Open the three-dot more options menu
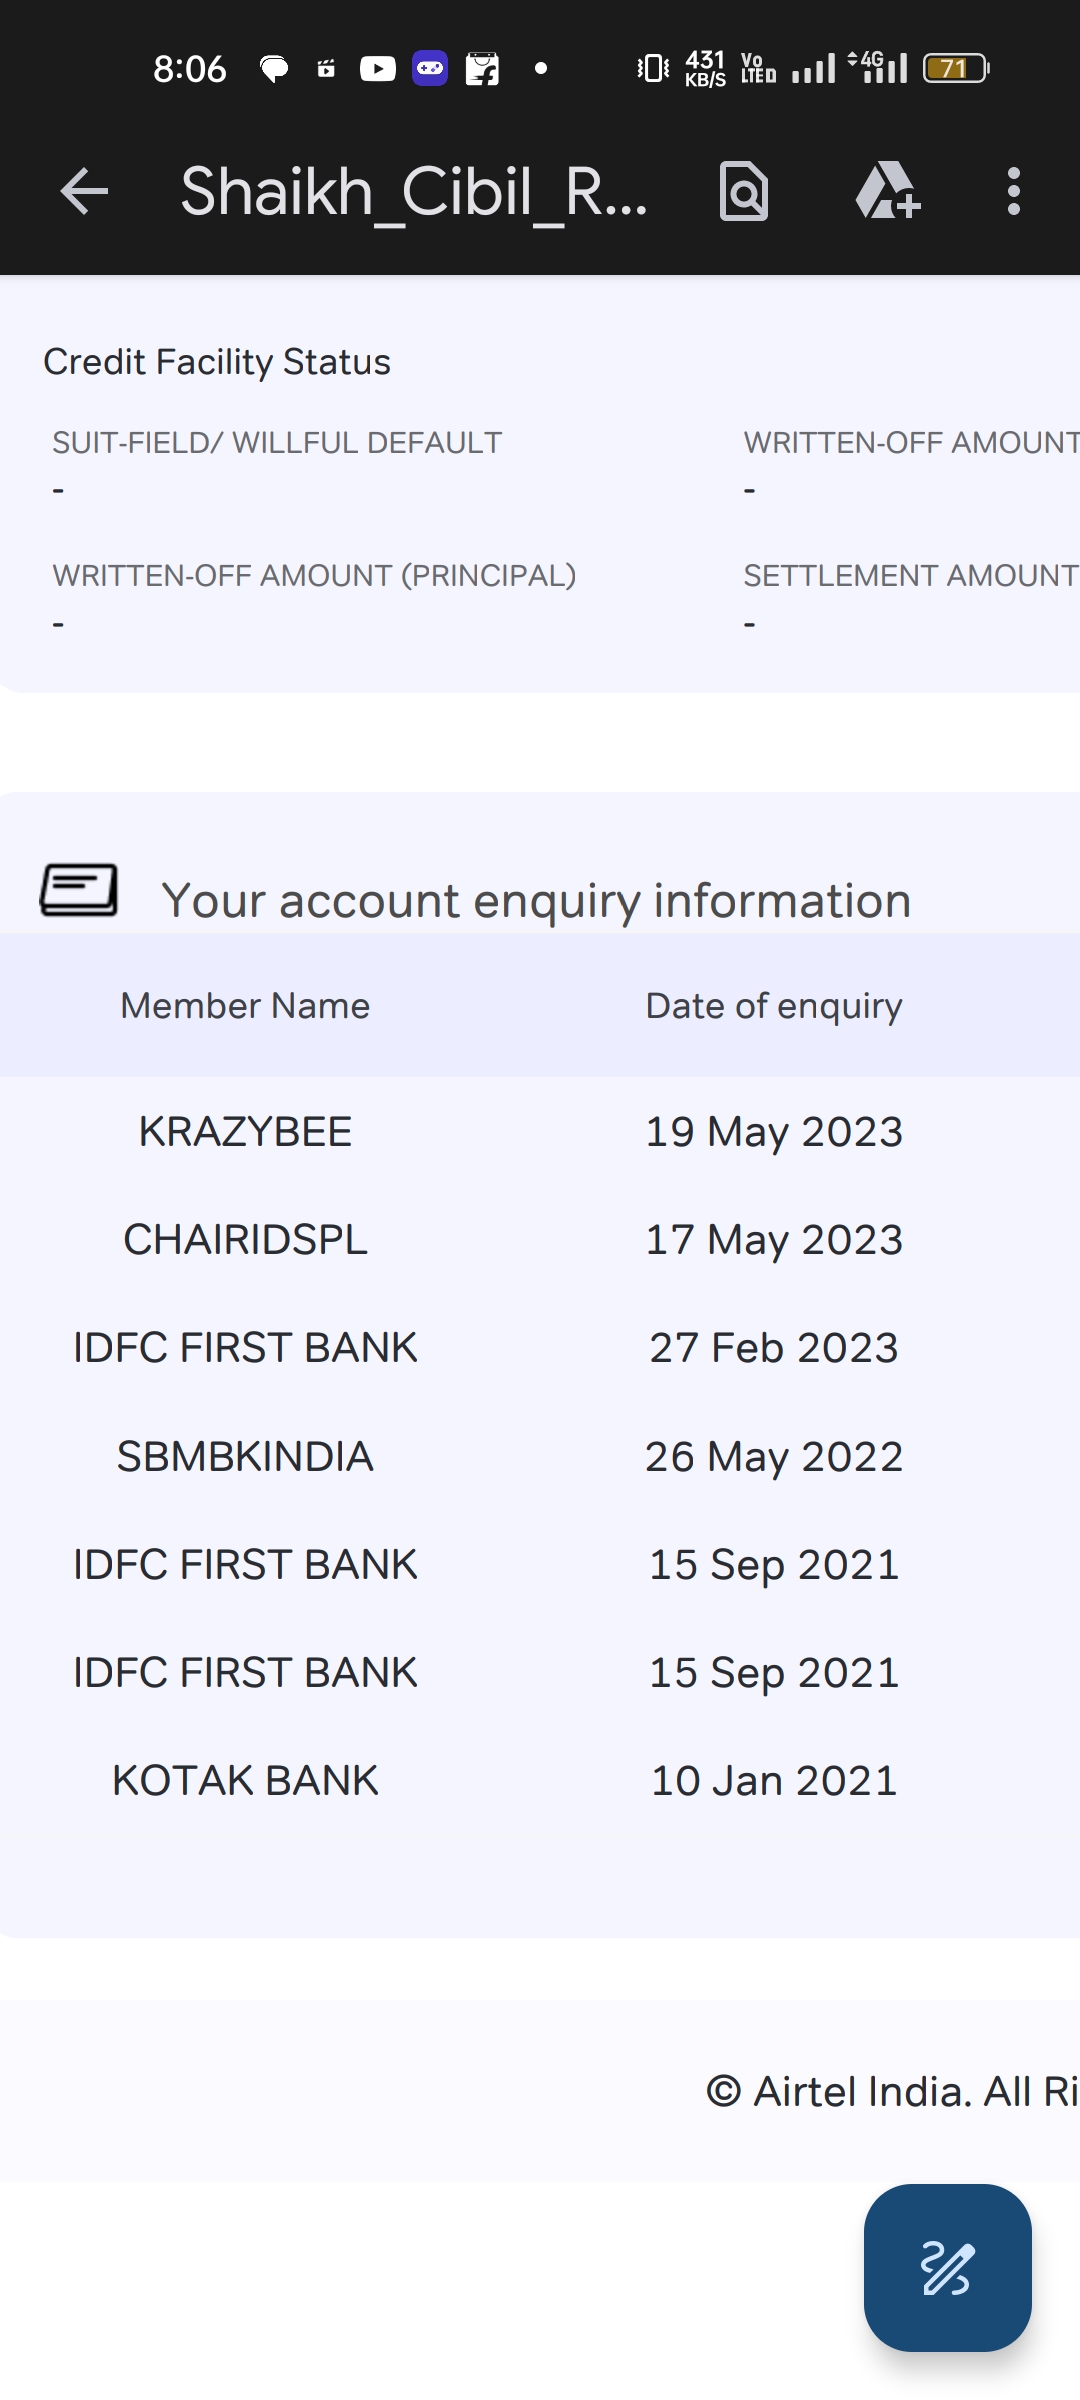The height and width of the screenshot is (2400, 1080). point(1014,191)
